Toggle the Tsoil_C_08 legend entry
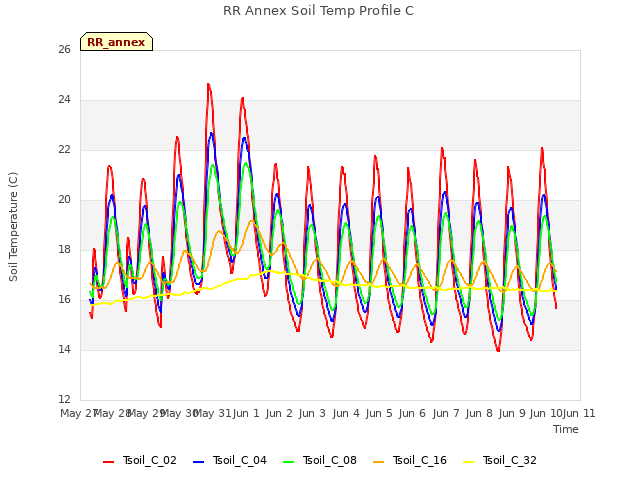640x480 pixels. click(320, 461)
